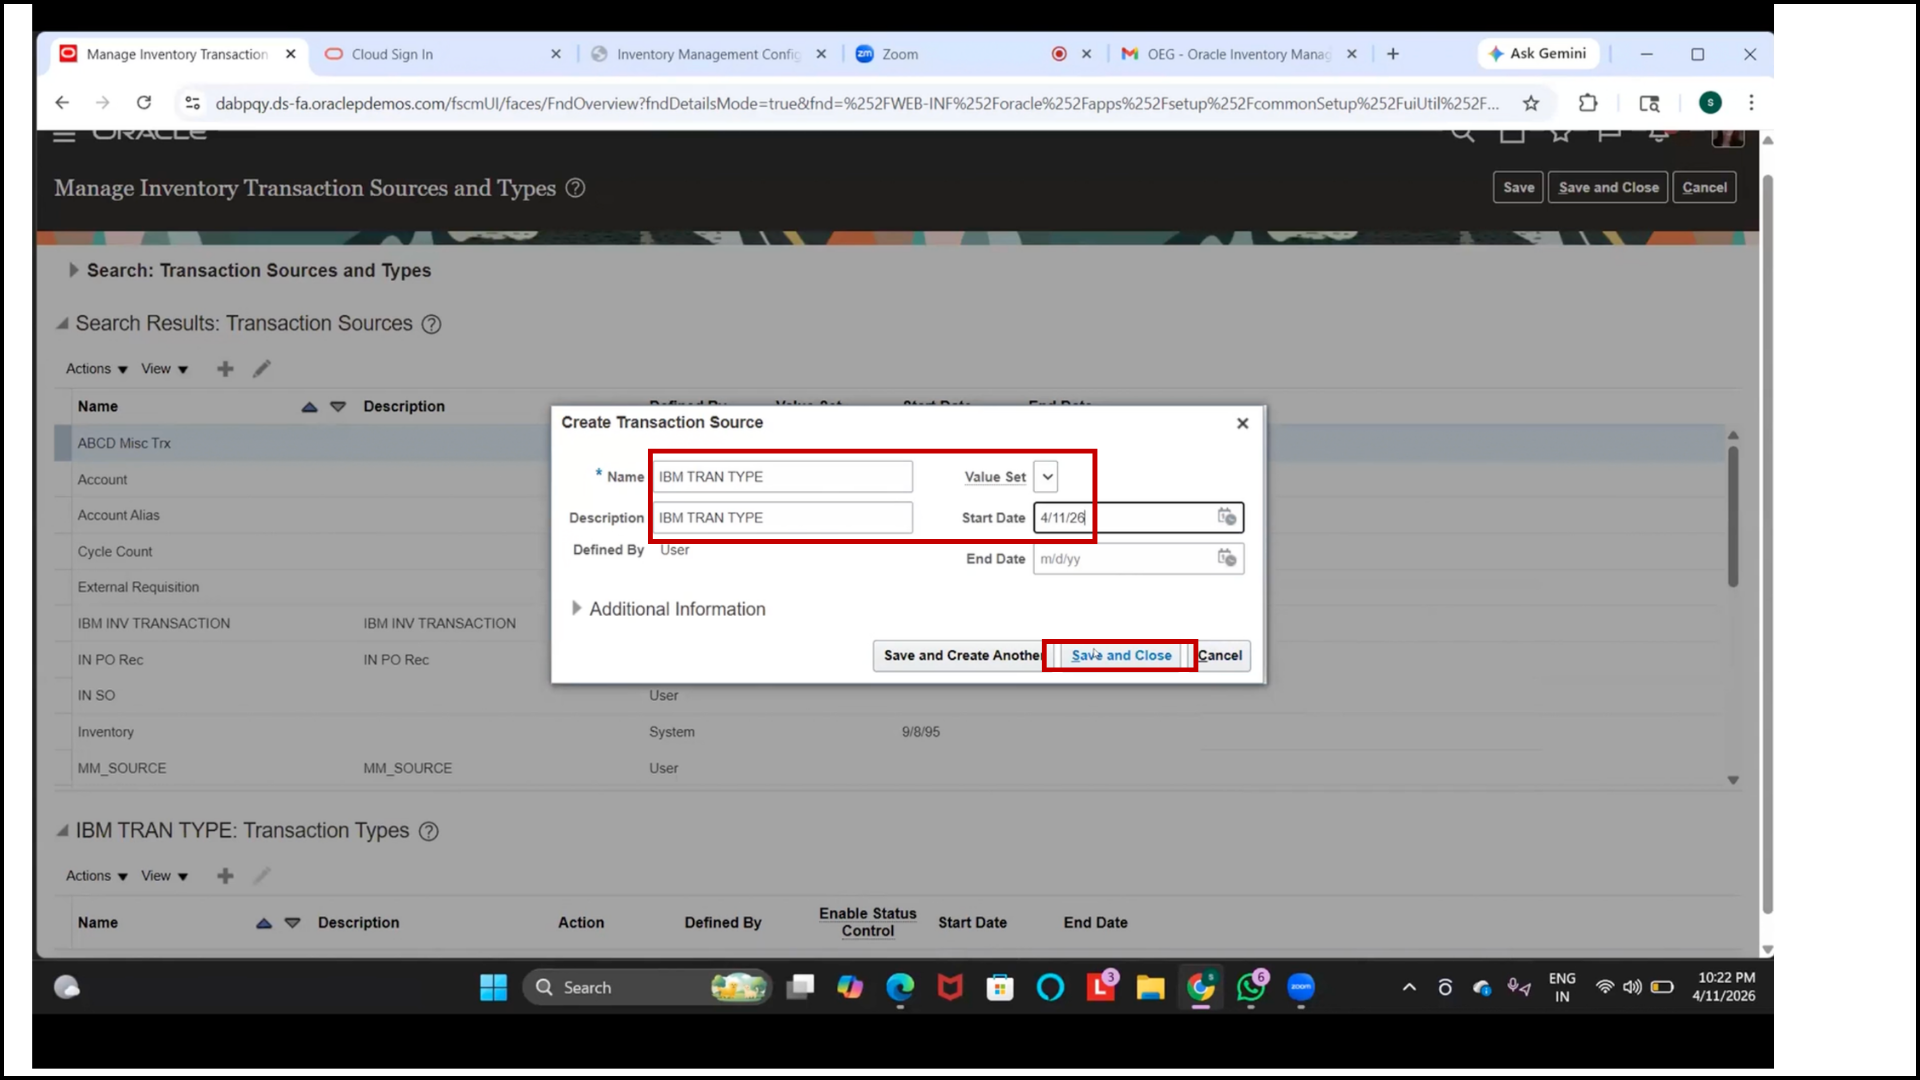Open the Oracle navigator hamburger menu
The width and height of the screenshot is (1920, 1080).
point(64,135)
